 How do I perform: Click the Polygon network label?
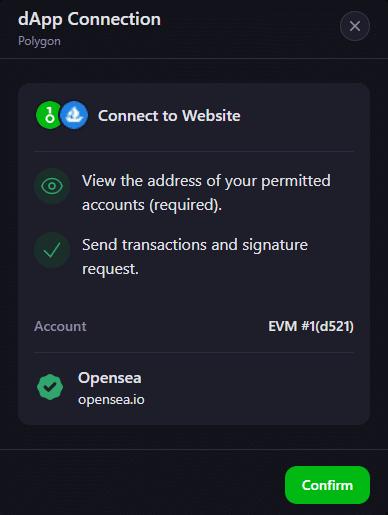(39, 41)
